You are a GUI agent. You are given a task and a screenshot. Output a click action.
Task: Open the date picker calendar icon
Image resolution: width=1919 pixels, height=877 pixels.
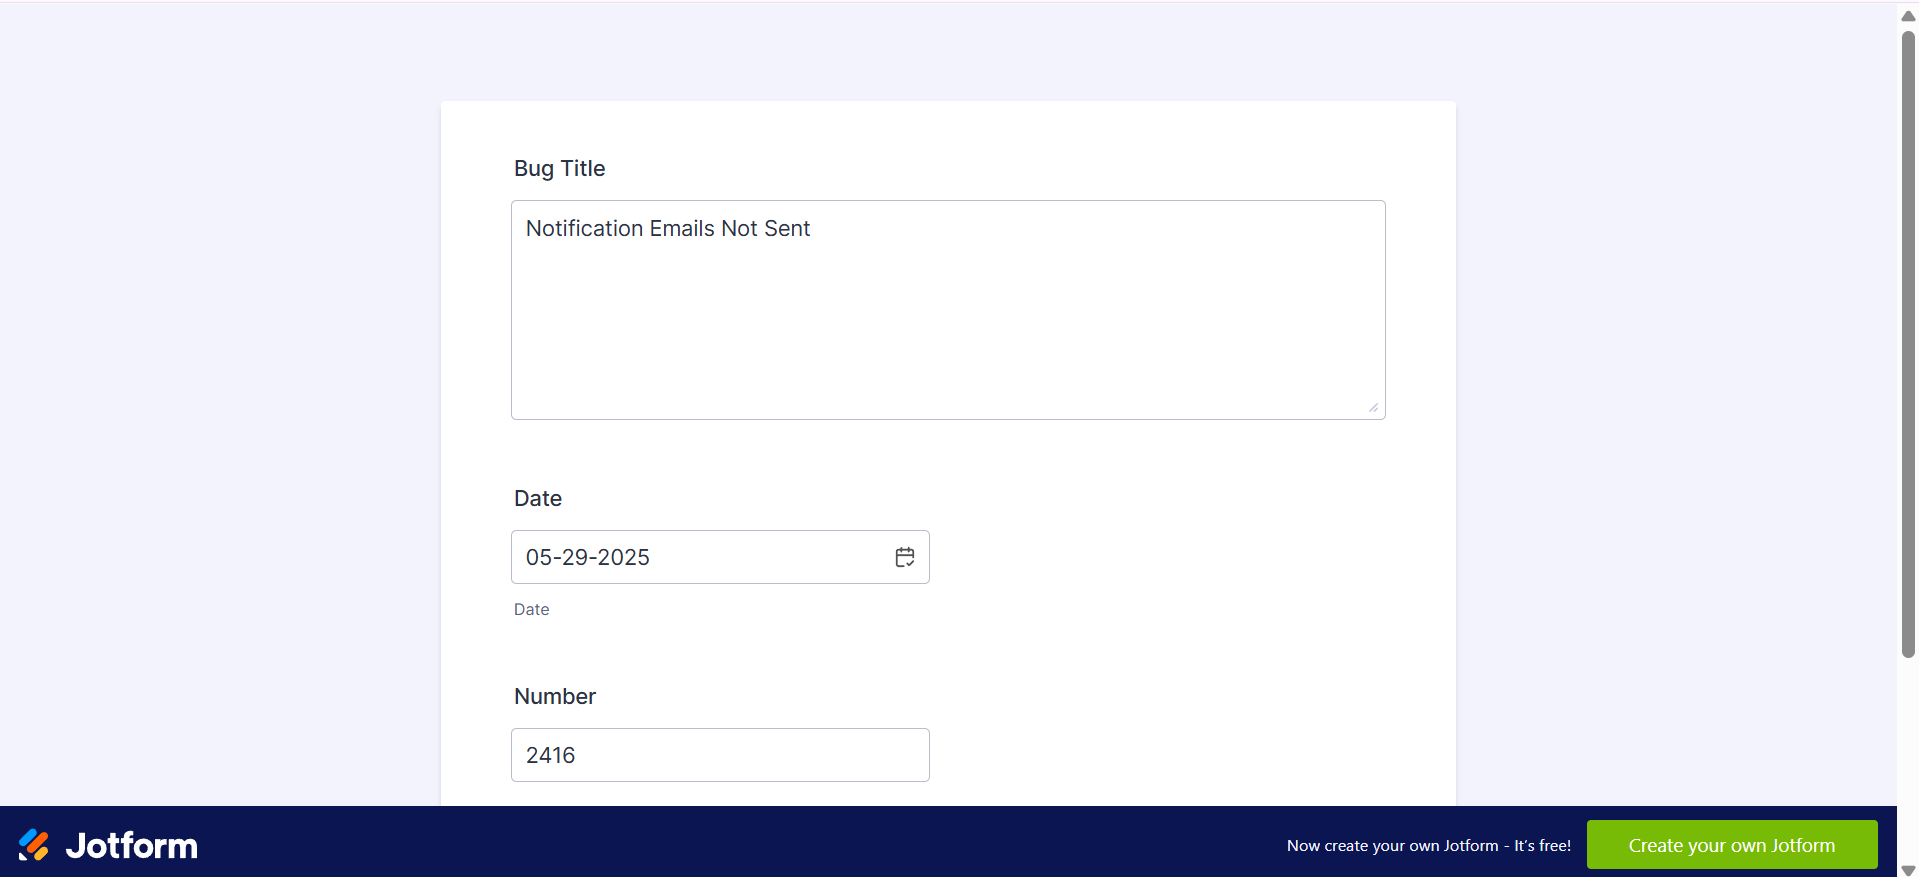point(905,557)
